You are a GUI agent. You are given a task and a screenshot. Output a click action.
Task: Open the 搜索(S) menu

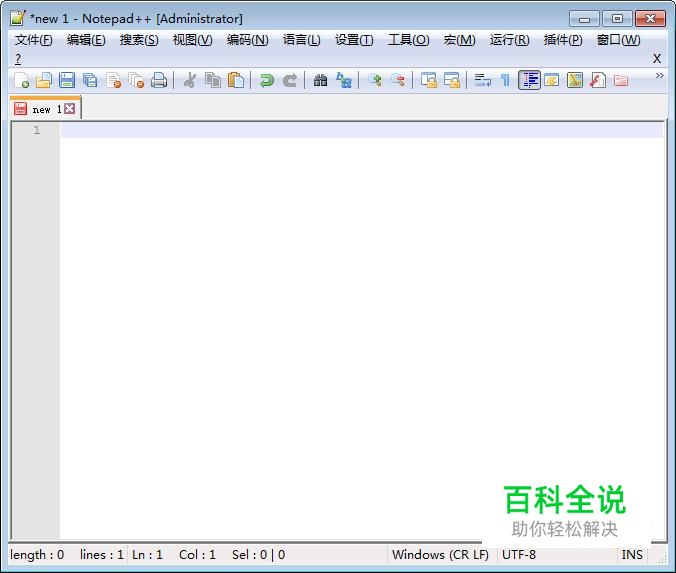139,40
